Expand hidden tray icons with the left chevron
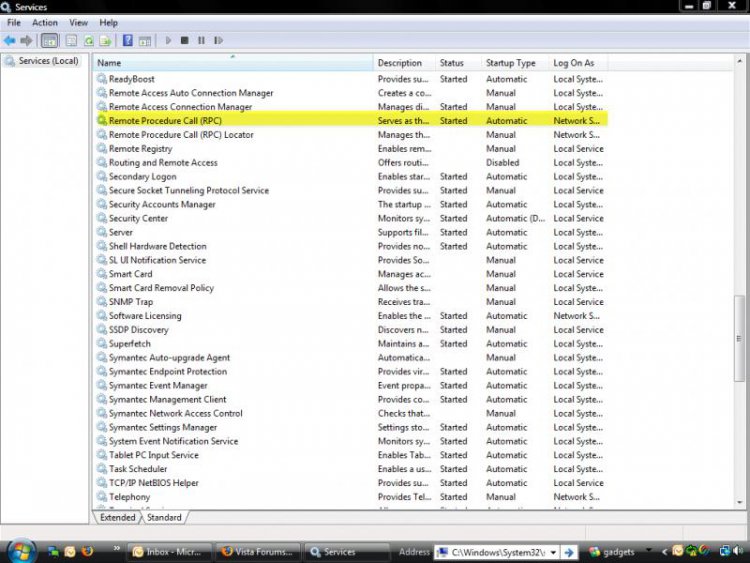 point(664,552)
